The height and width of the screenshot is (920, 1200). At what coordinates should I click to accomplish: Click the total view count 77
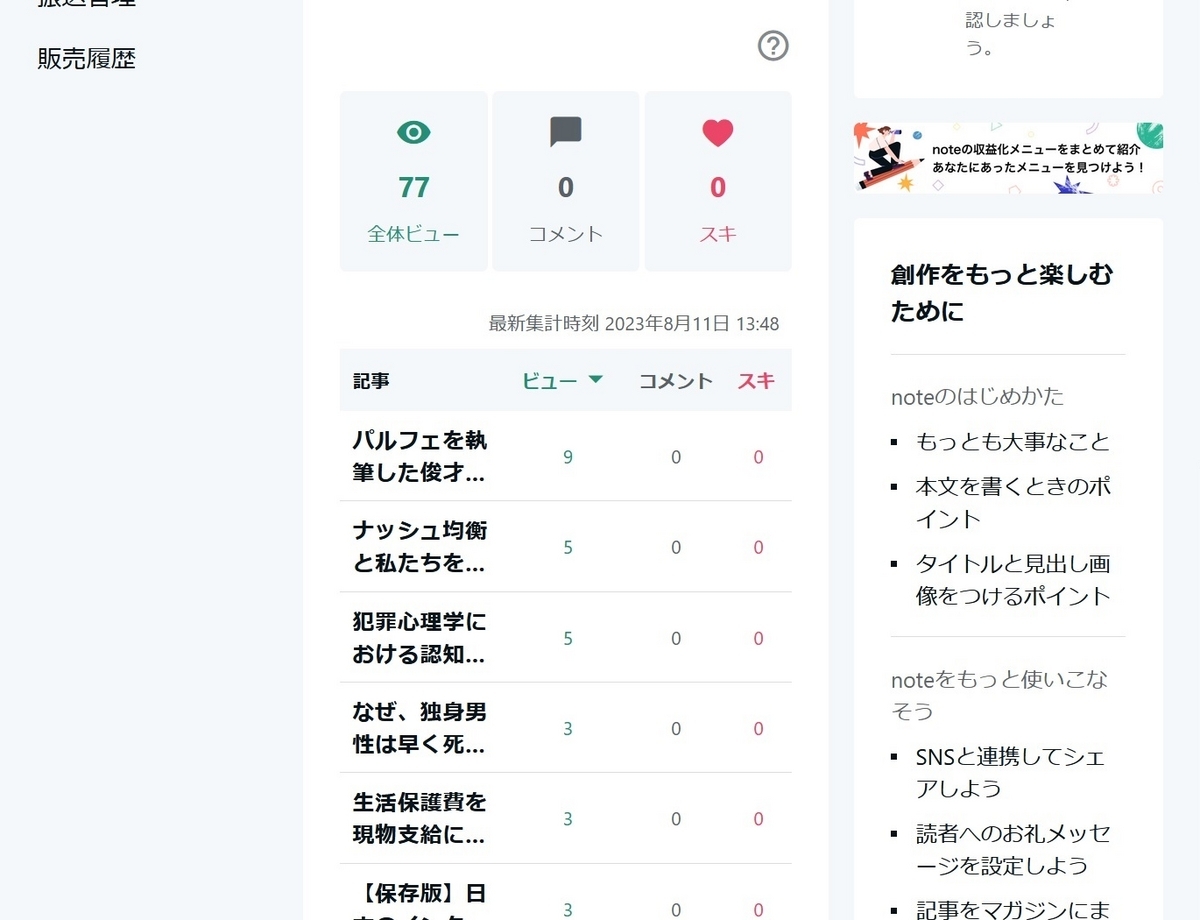pos(414,187)
